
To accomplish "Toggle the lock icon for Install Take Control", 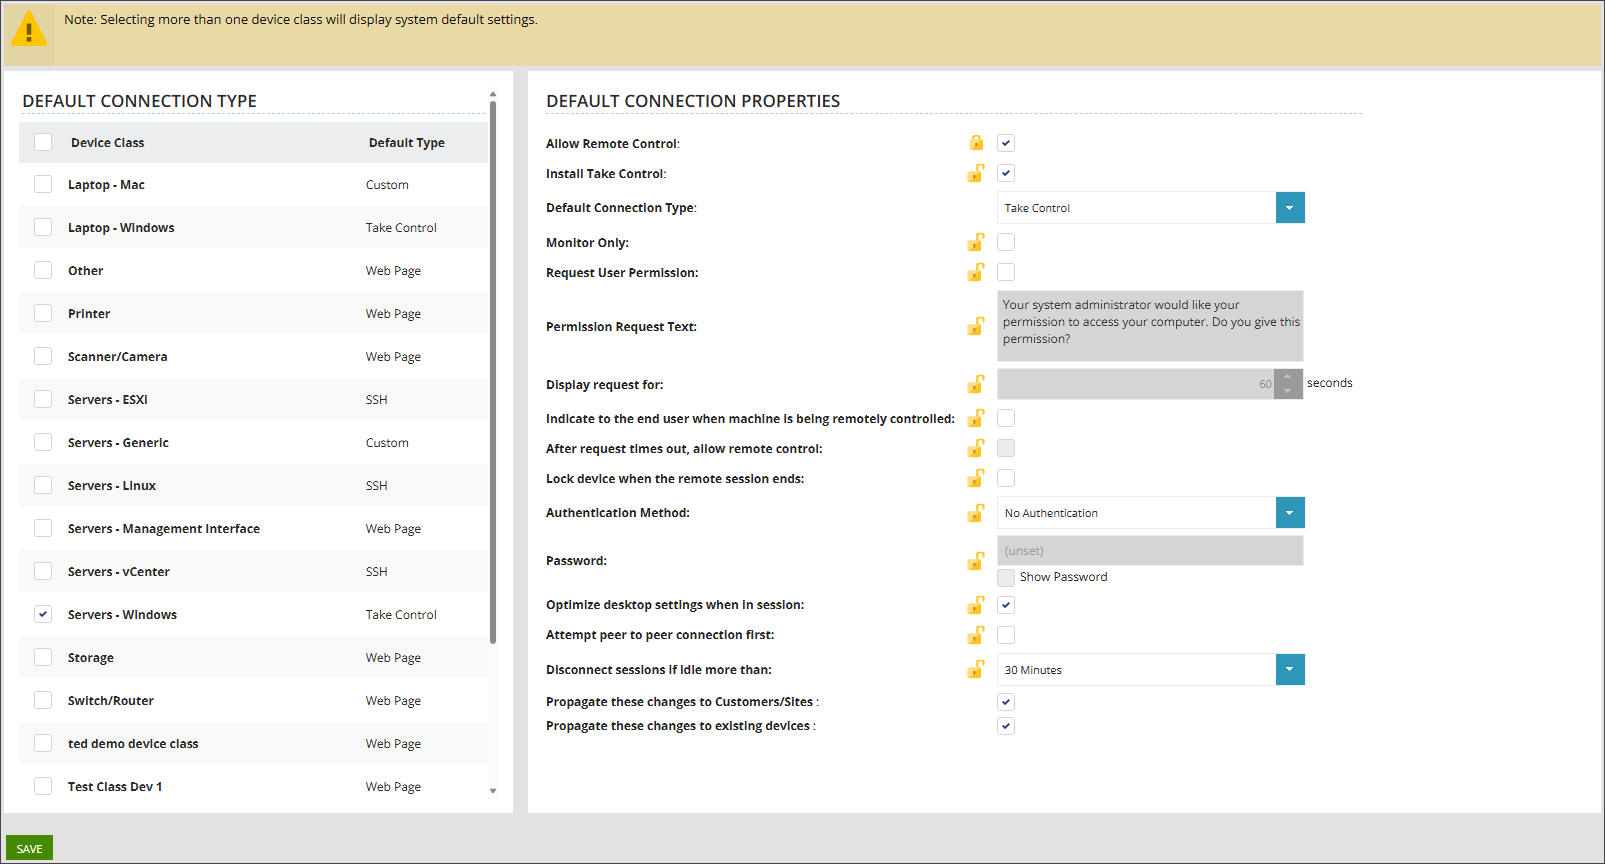I will [x=976, y=173].
